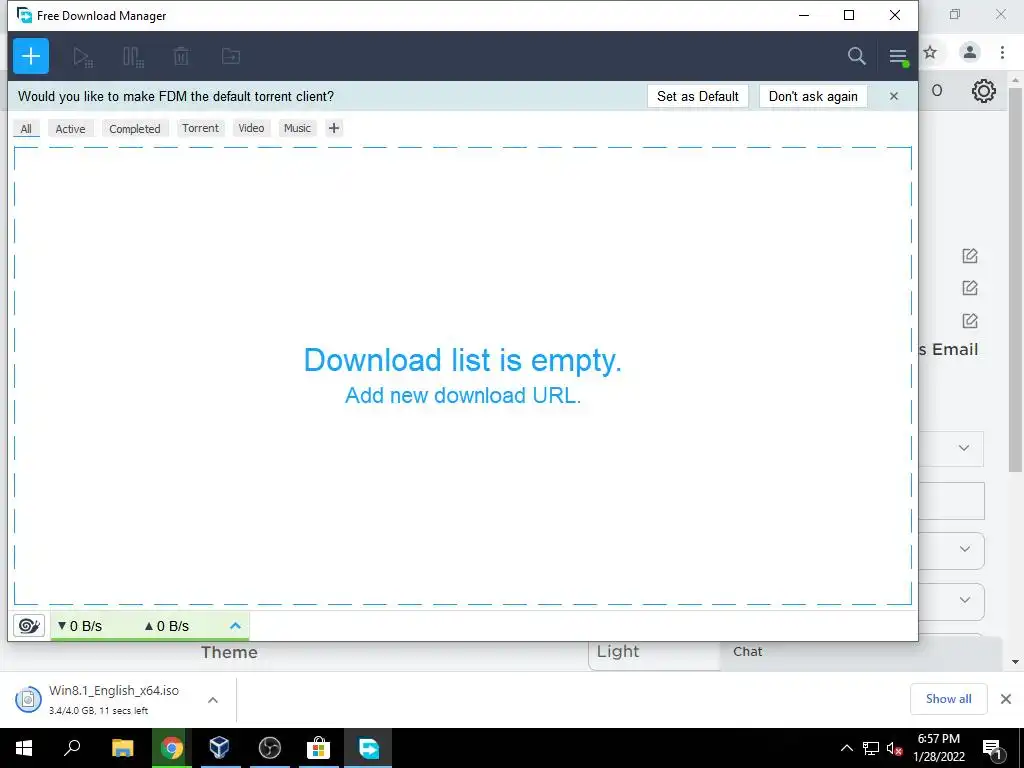The width and height of the screenshot is (1024, 768).
Task: Switch to the Completed tab
Action: 135,129
